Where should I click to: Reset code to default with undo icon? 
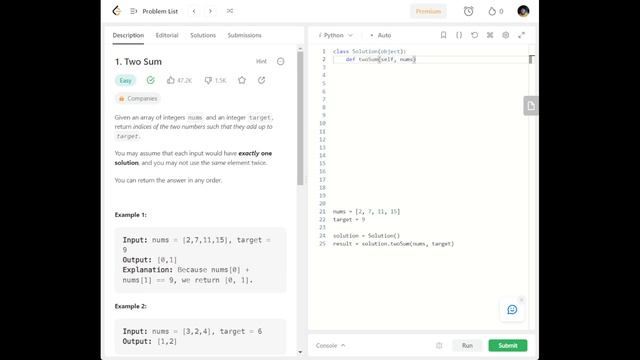coord(474,36)
